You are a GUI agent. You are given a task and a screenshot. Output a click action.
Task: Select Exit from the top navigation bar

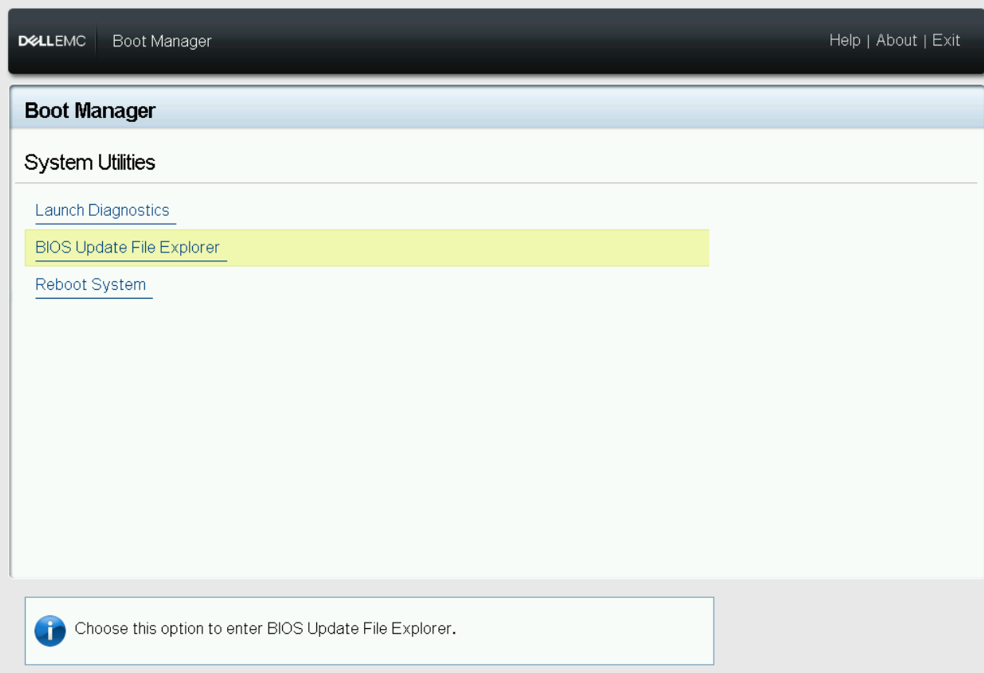[x=945, y=40]
